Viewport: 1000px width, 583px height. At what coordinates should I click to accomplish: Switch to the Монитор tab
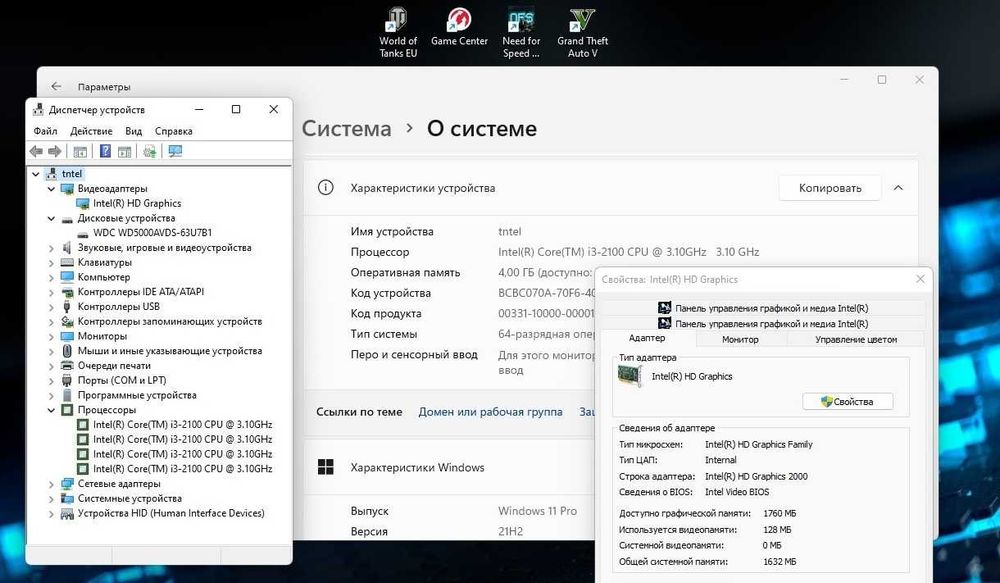(x=740, y=339)
